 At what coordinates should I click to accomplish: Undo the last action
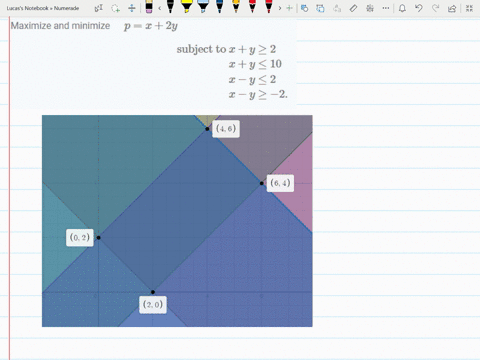pos(419,8)
